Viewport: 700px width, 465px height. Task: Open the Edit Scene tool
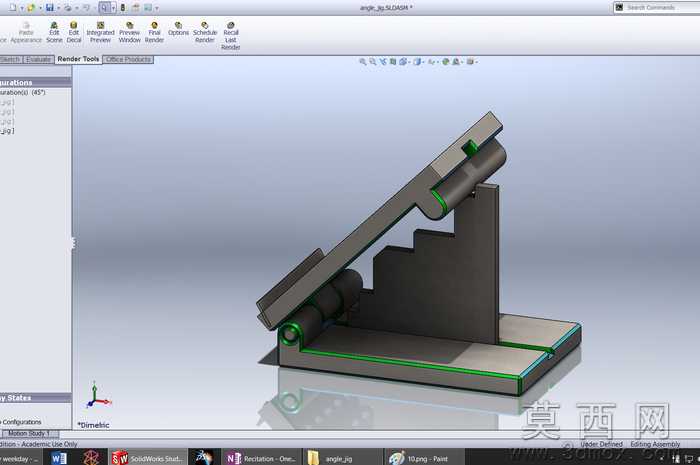[54, 32]
